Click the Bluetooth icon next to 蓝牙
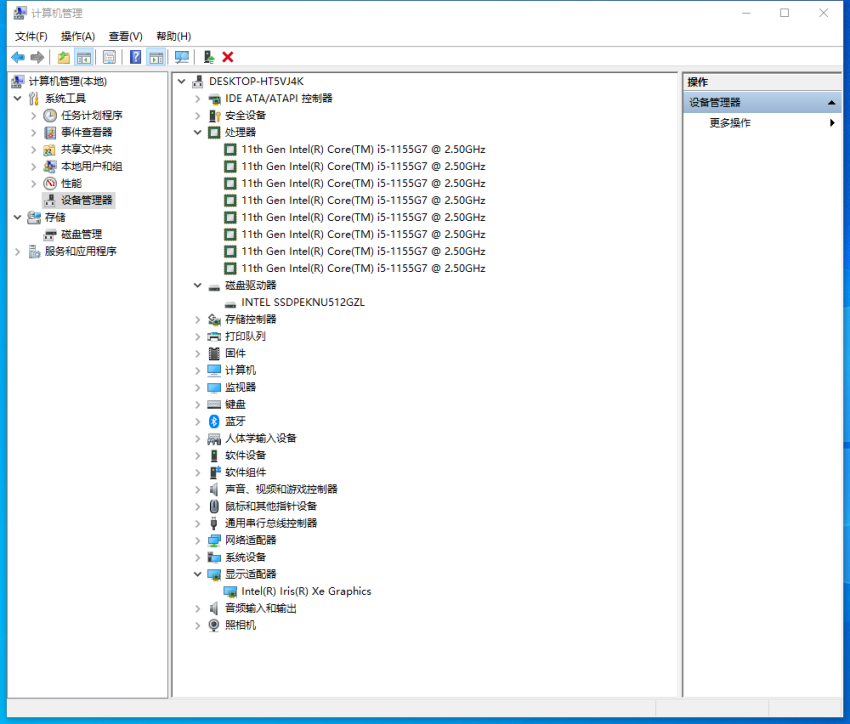This screenshot has width=850, height=724. pos(214,421)
